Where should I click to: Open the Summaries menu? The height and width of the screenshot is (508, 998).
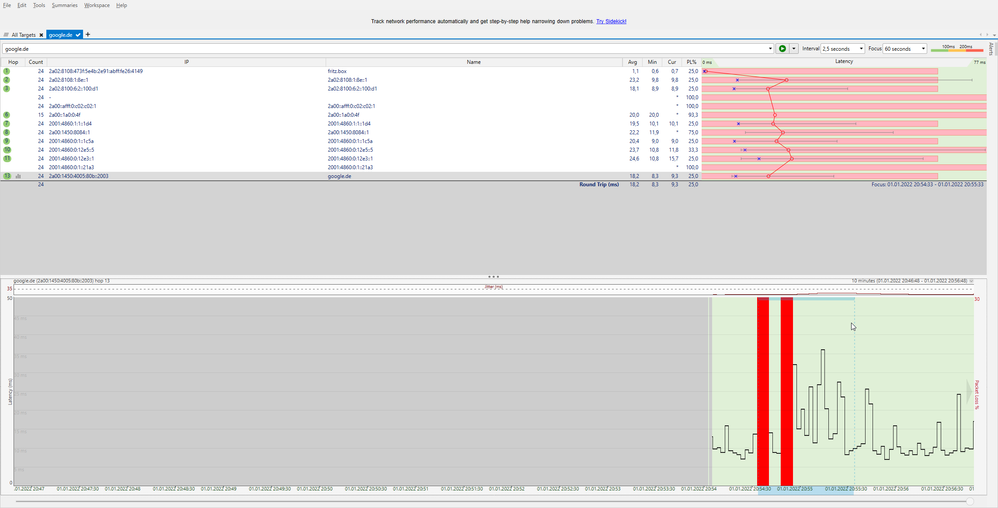coord(64,5)
